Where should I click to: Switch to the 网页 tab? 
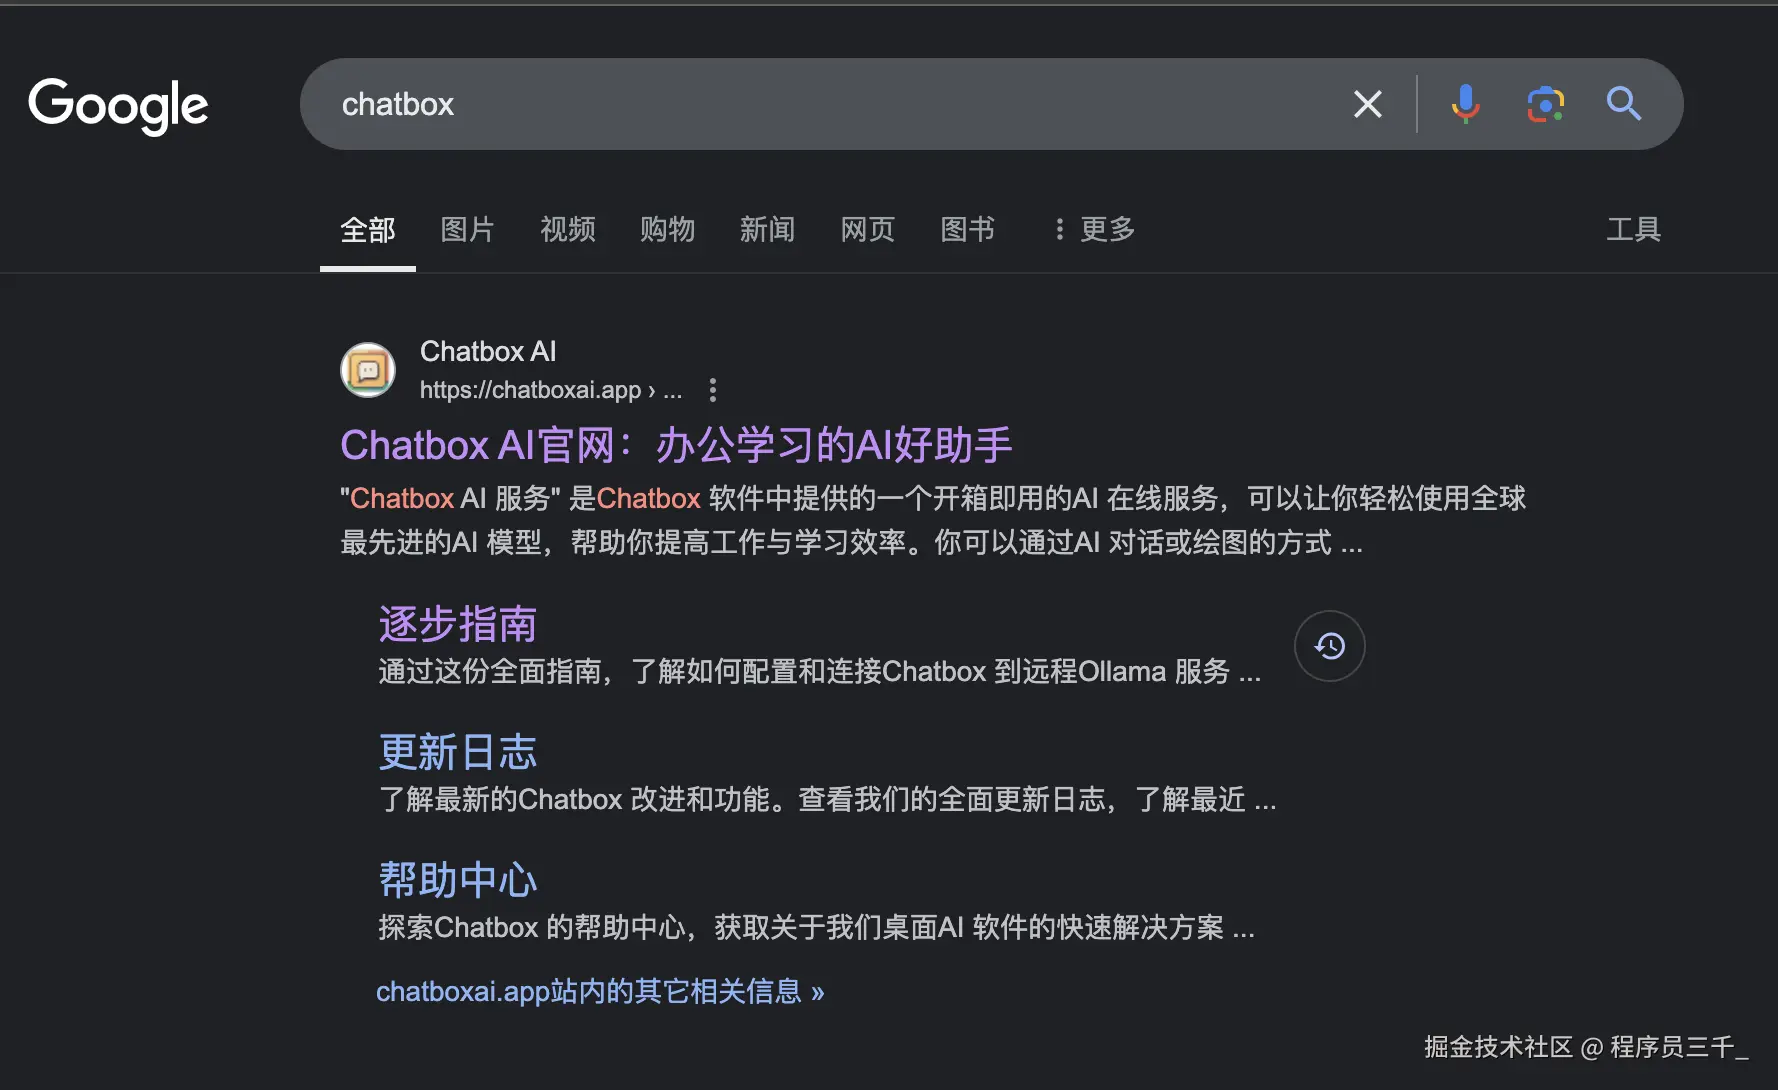coord(868,230)
